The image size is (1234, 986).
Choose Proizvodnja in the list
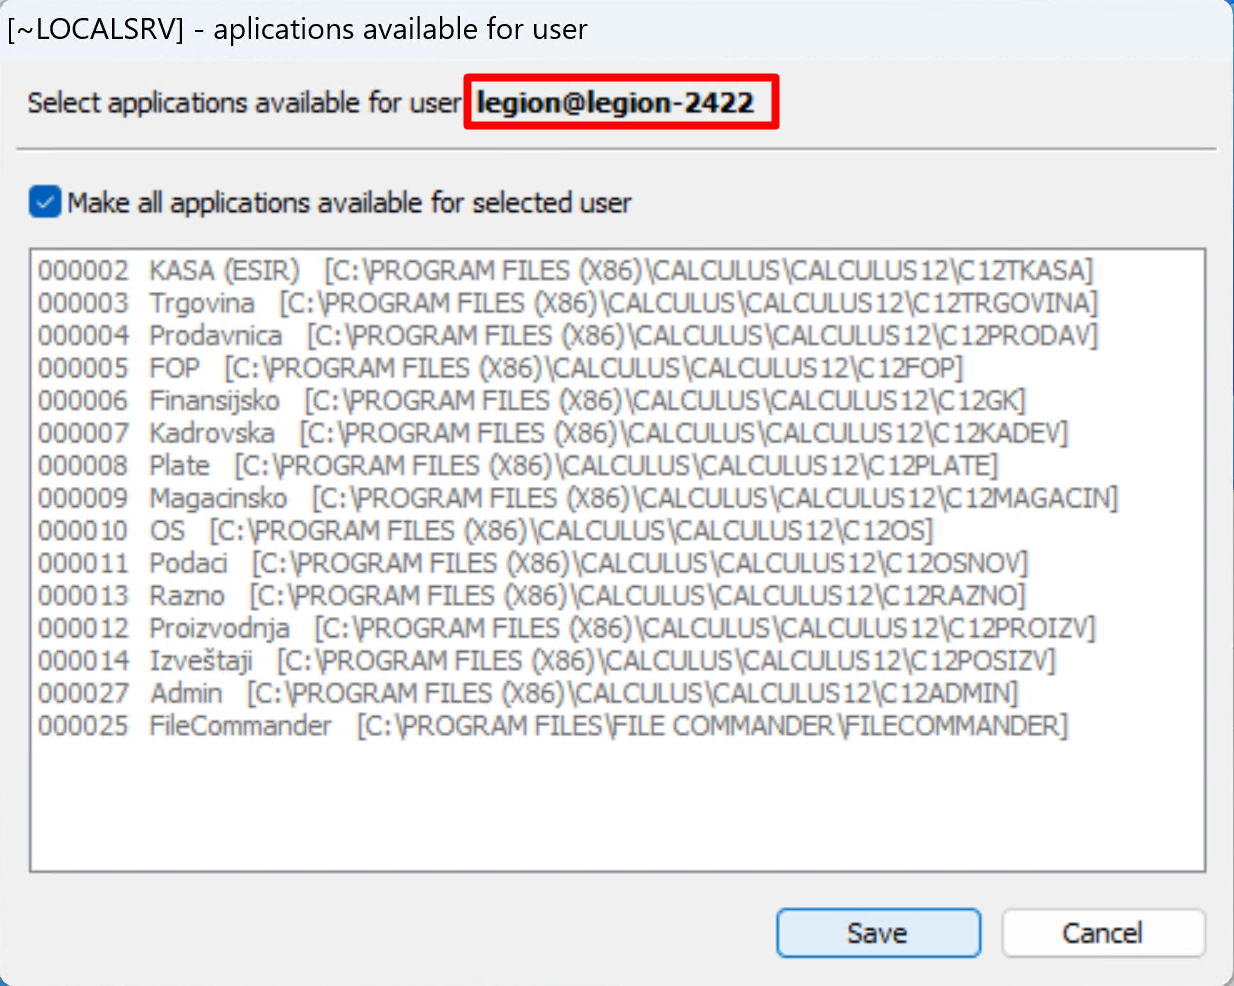click(566, 628)
